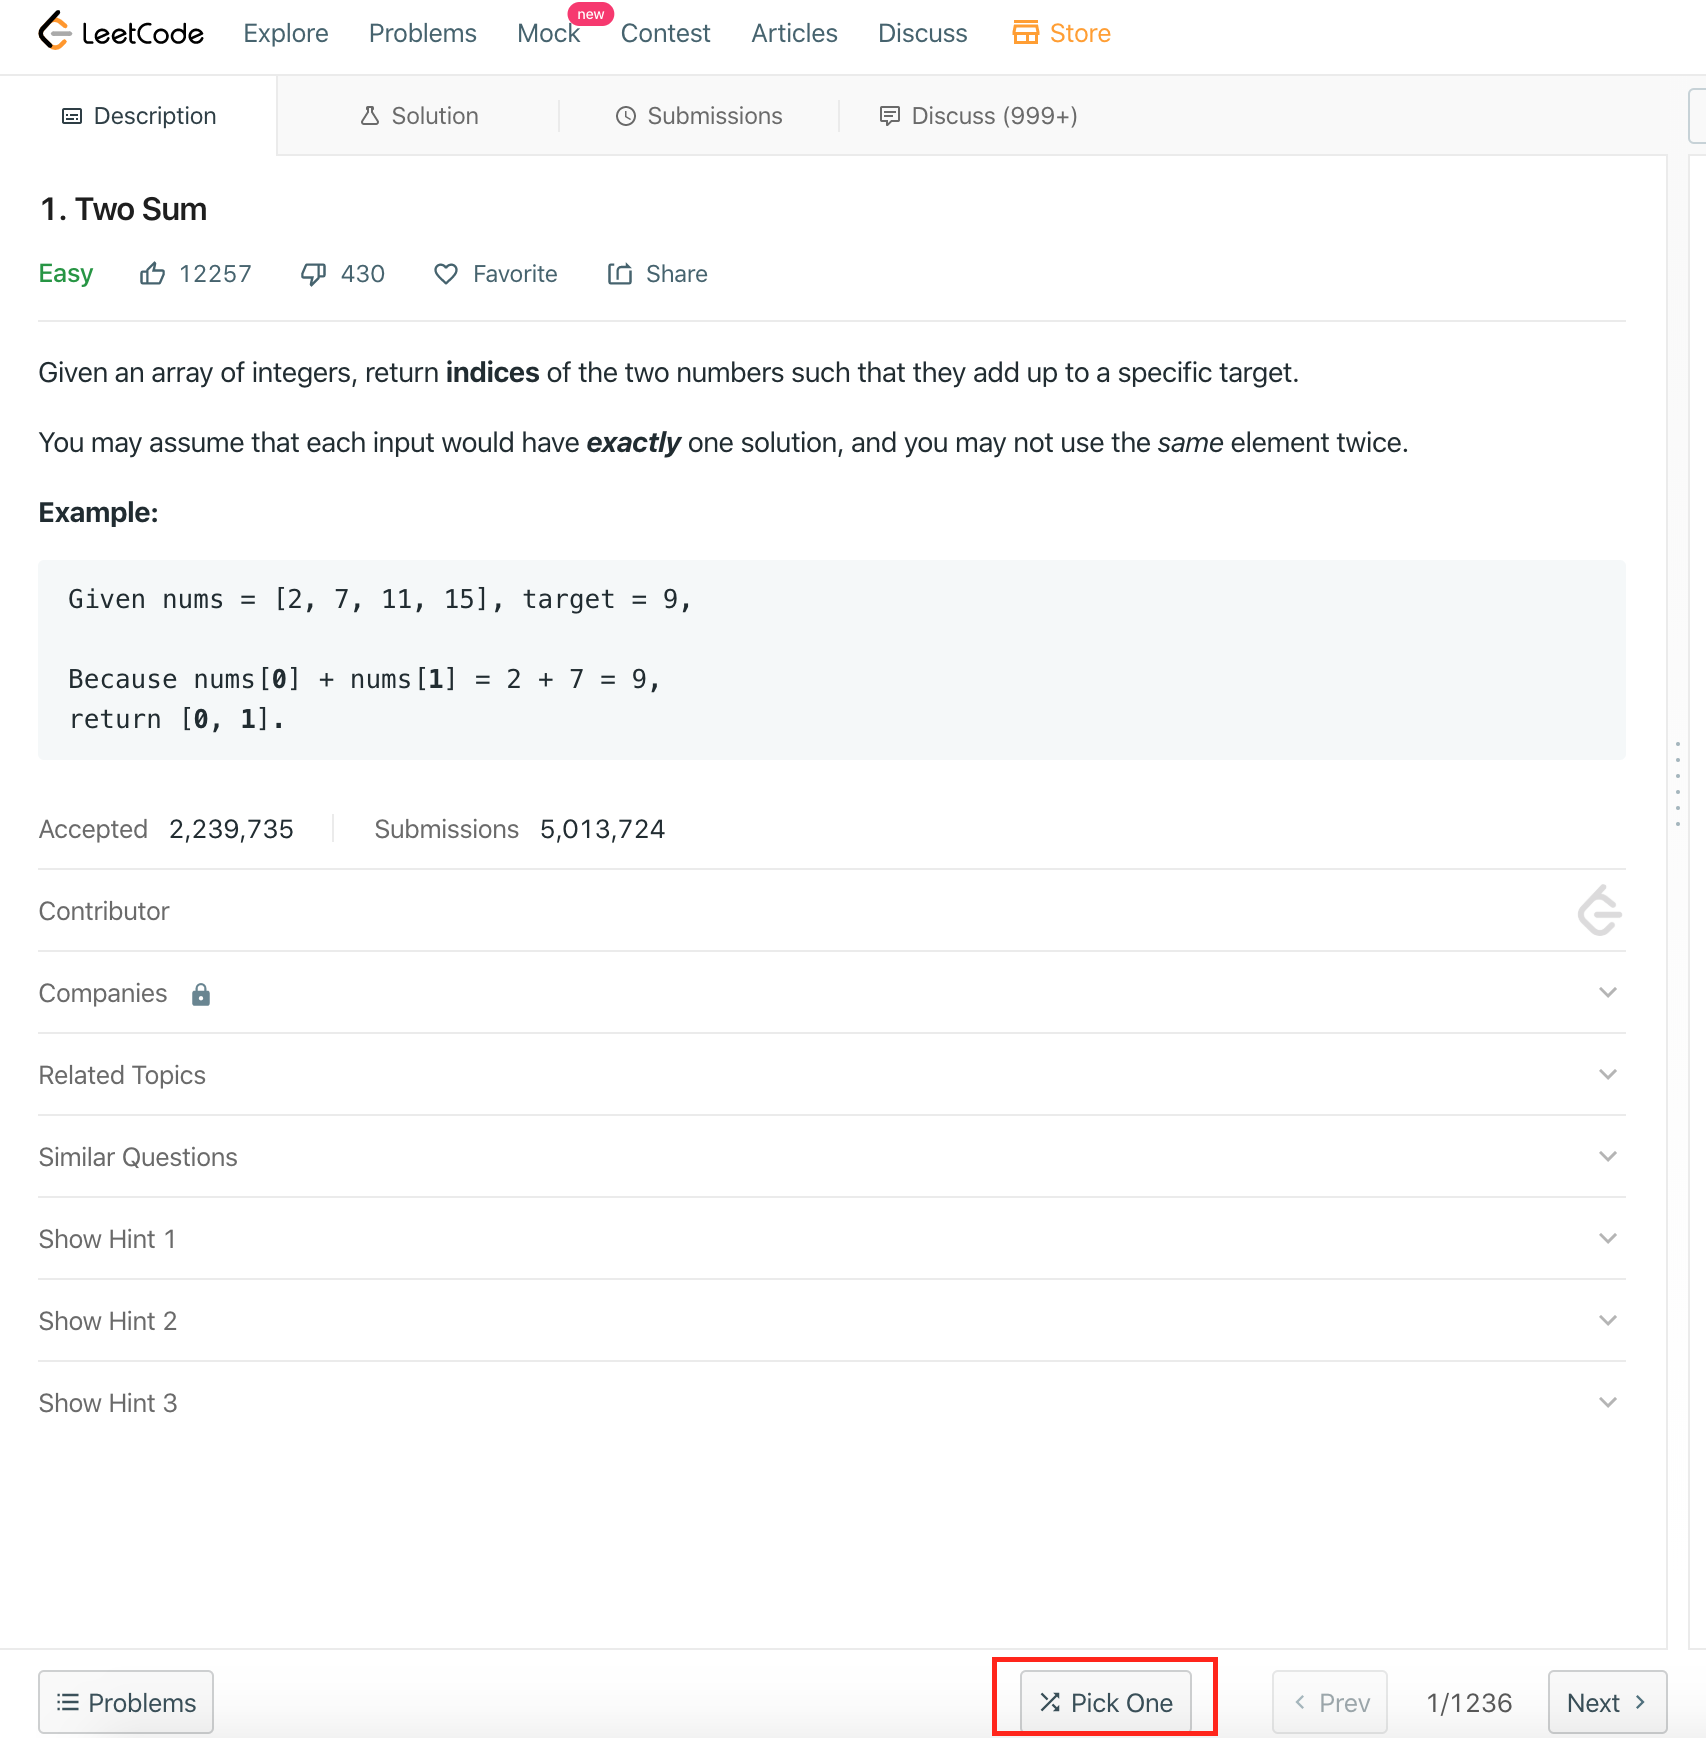Click the Contributor LeetCode avatar icon
This screenshot has height=1738, width=1706.
point(1599,911)
